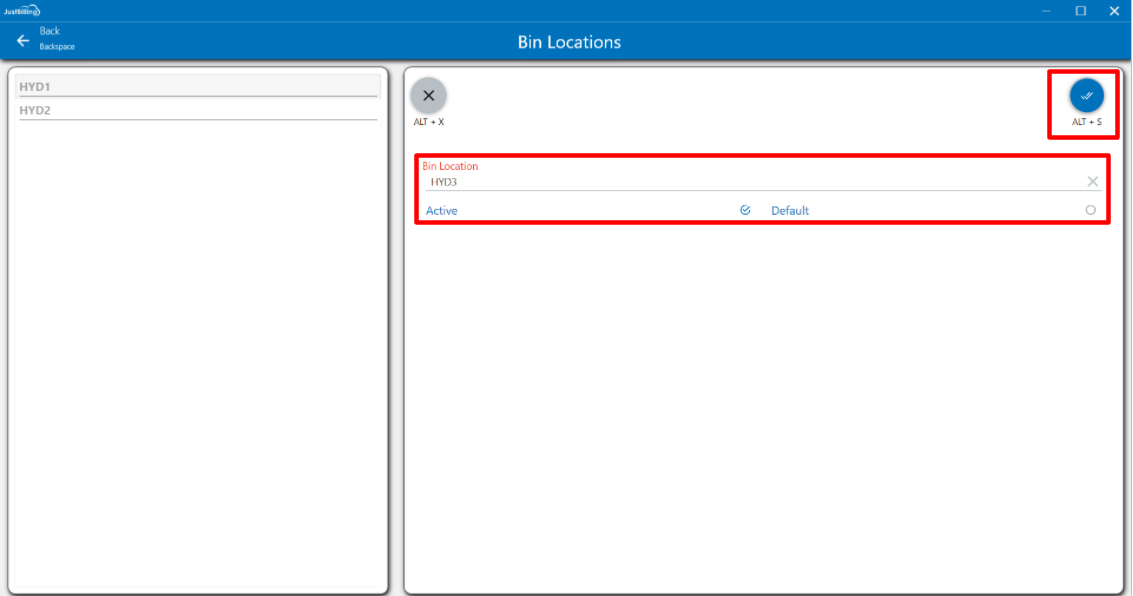Maximize the JustBilling window
1133x596 pixels.
(1080, 11)
